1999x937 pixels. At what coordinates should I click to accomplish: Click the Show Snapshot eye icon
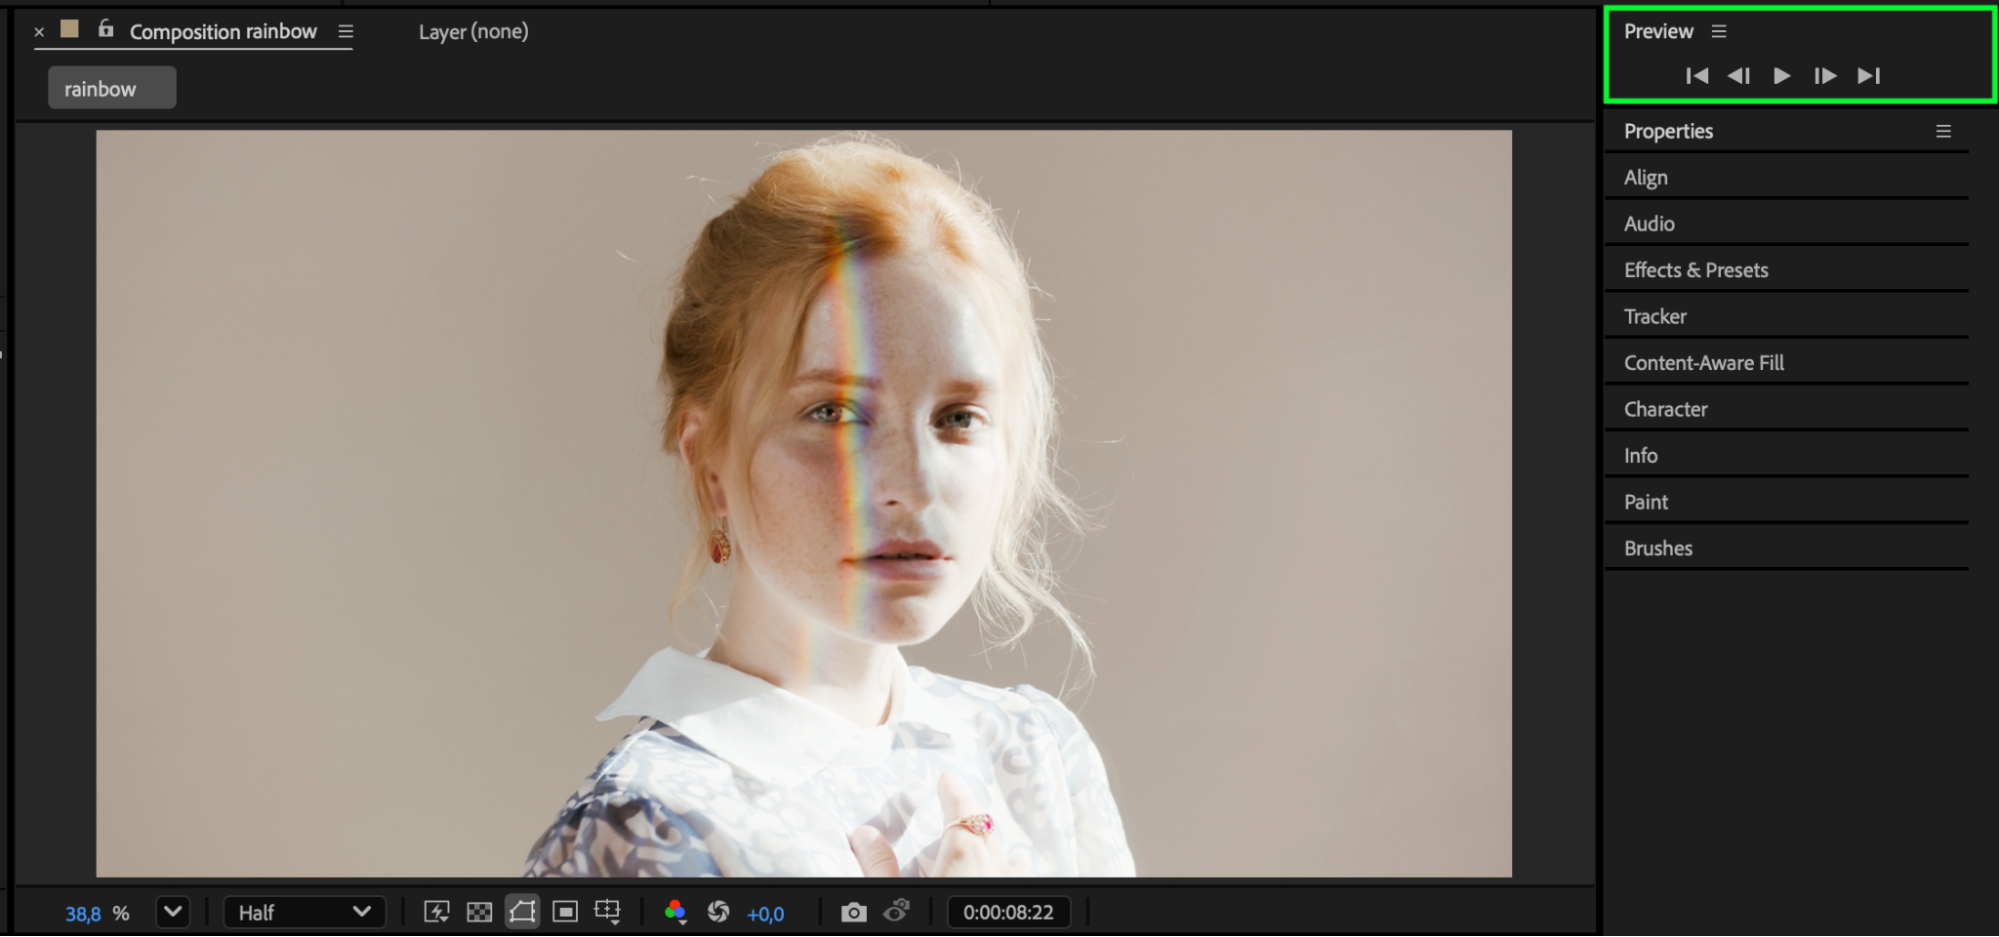(x=896, y=911)
